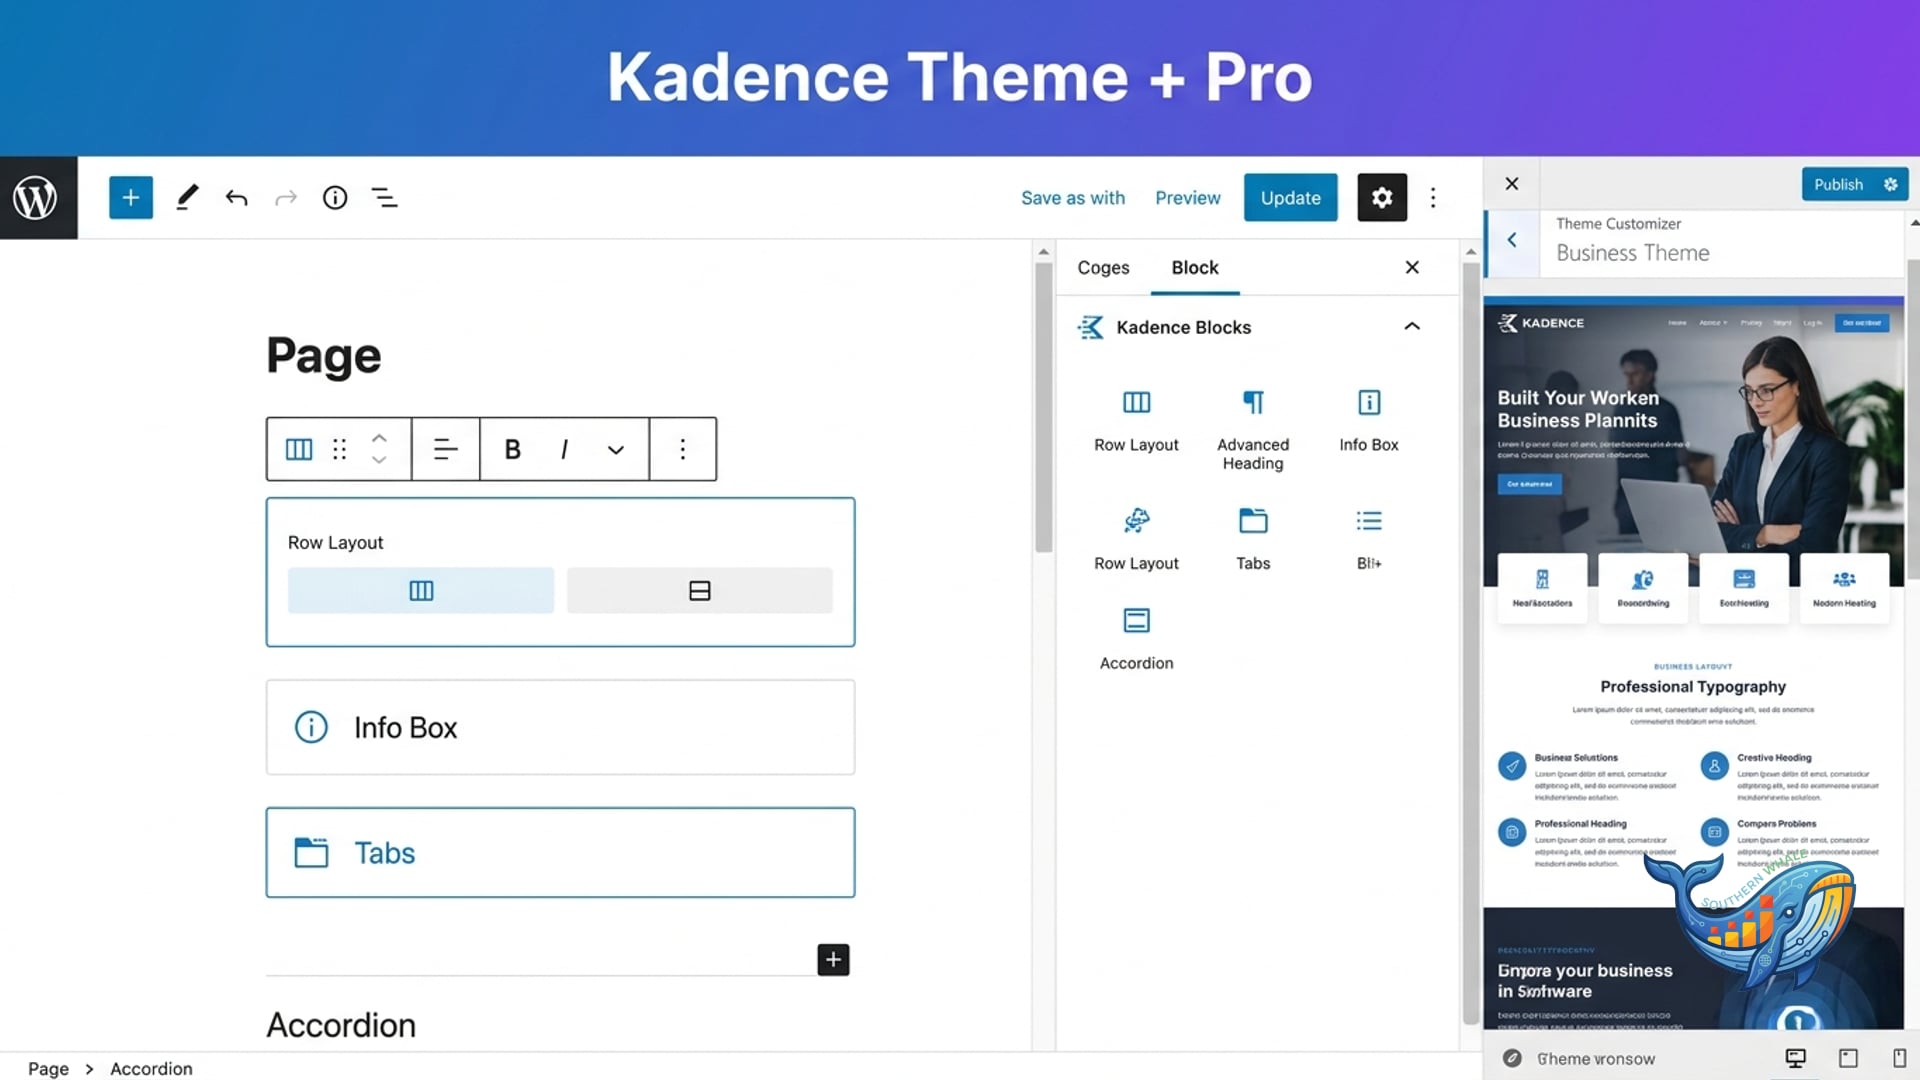Open block toolbar options three-dot menu
Image resolution: width=1920 pixels, height=1080 pixels.
point(683,449)
